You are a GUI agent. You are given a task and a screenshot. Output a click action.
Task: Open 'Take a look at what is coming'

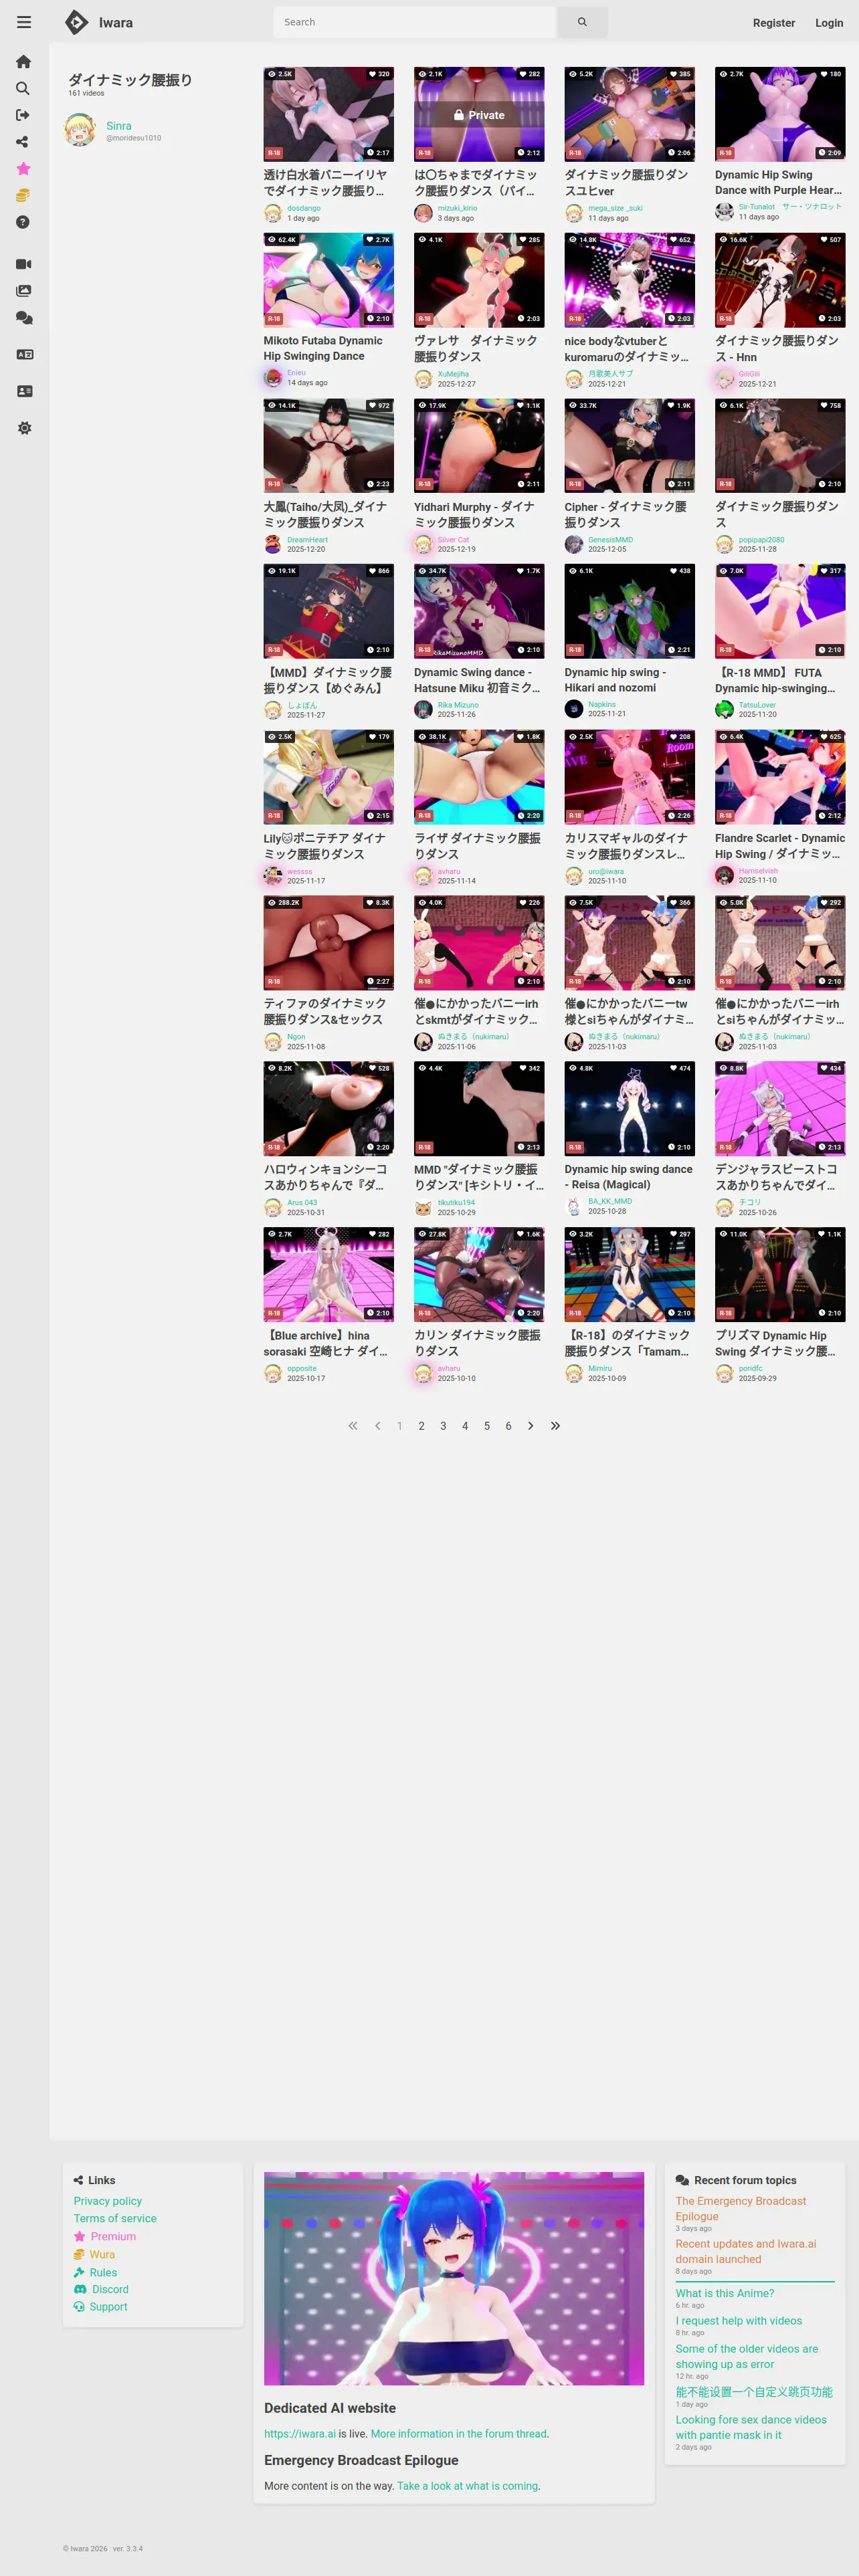click(467, 2486)
